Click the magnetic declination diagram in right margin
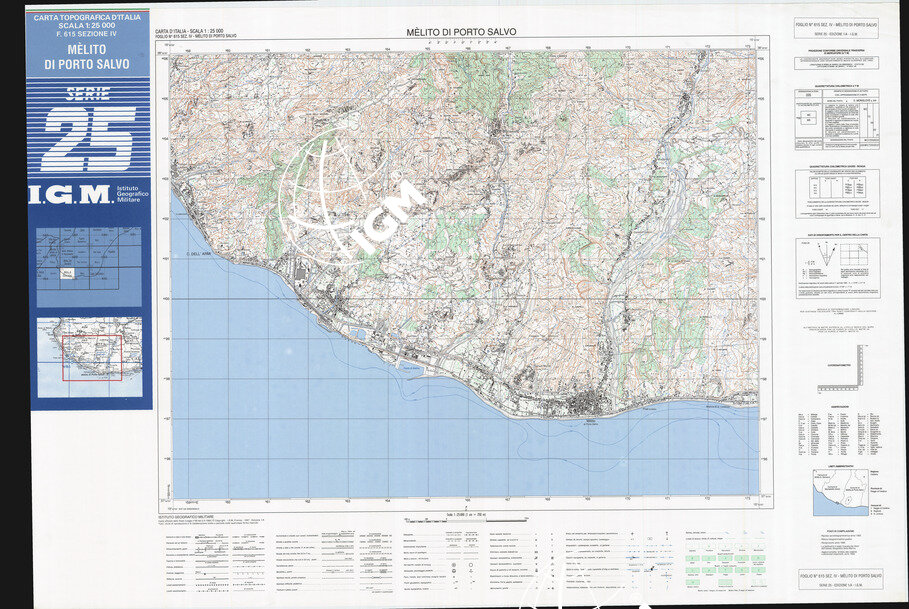This screenshot has width=909, height=609. [837, 266]
